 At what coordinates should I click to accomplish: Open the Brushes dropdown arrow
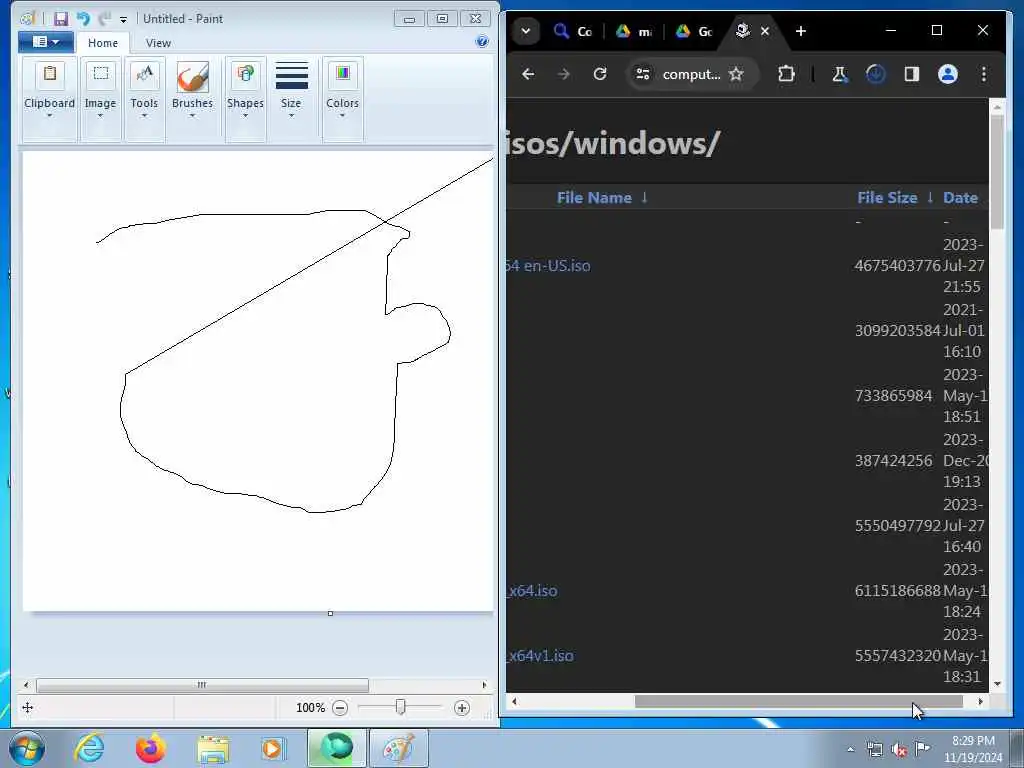[193, 116]
